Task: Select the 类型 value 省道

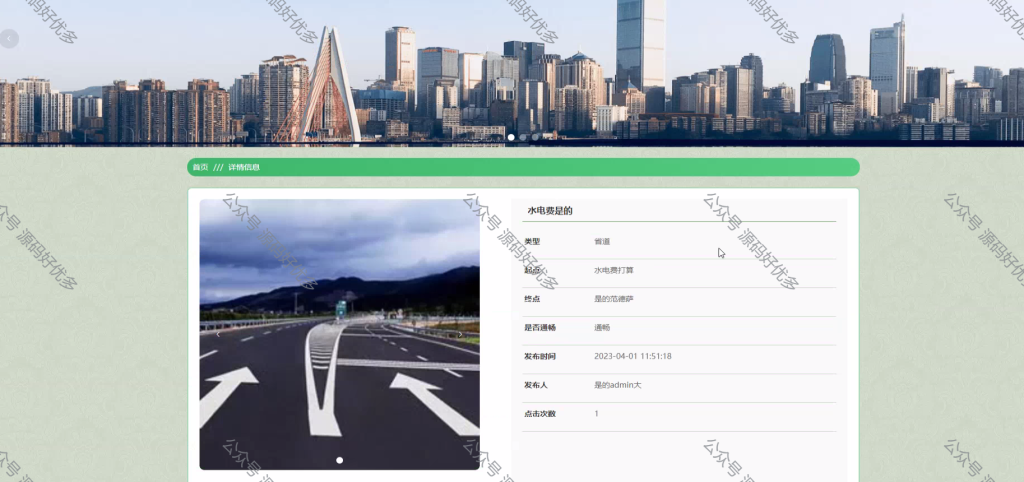Action: click(x=602, y=242)
